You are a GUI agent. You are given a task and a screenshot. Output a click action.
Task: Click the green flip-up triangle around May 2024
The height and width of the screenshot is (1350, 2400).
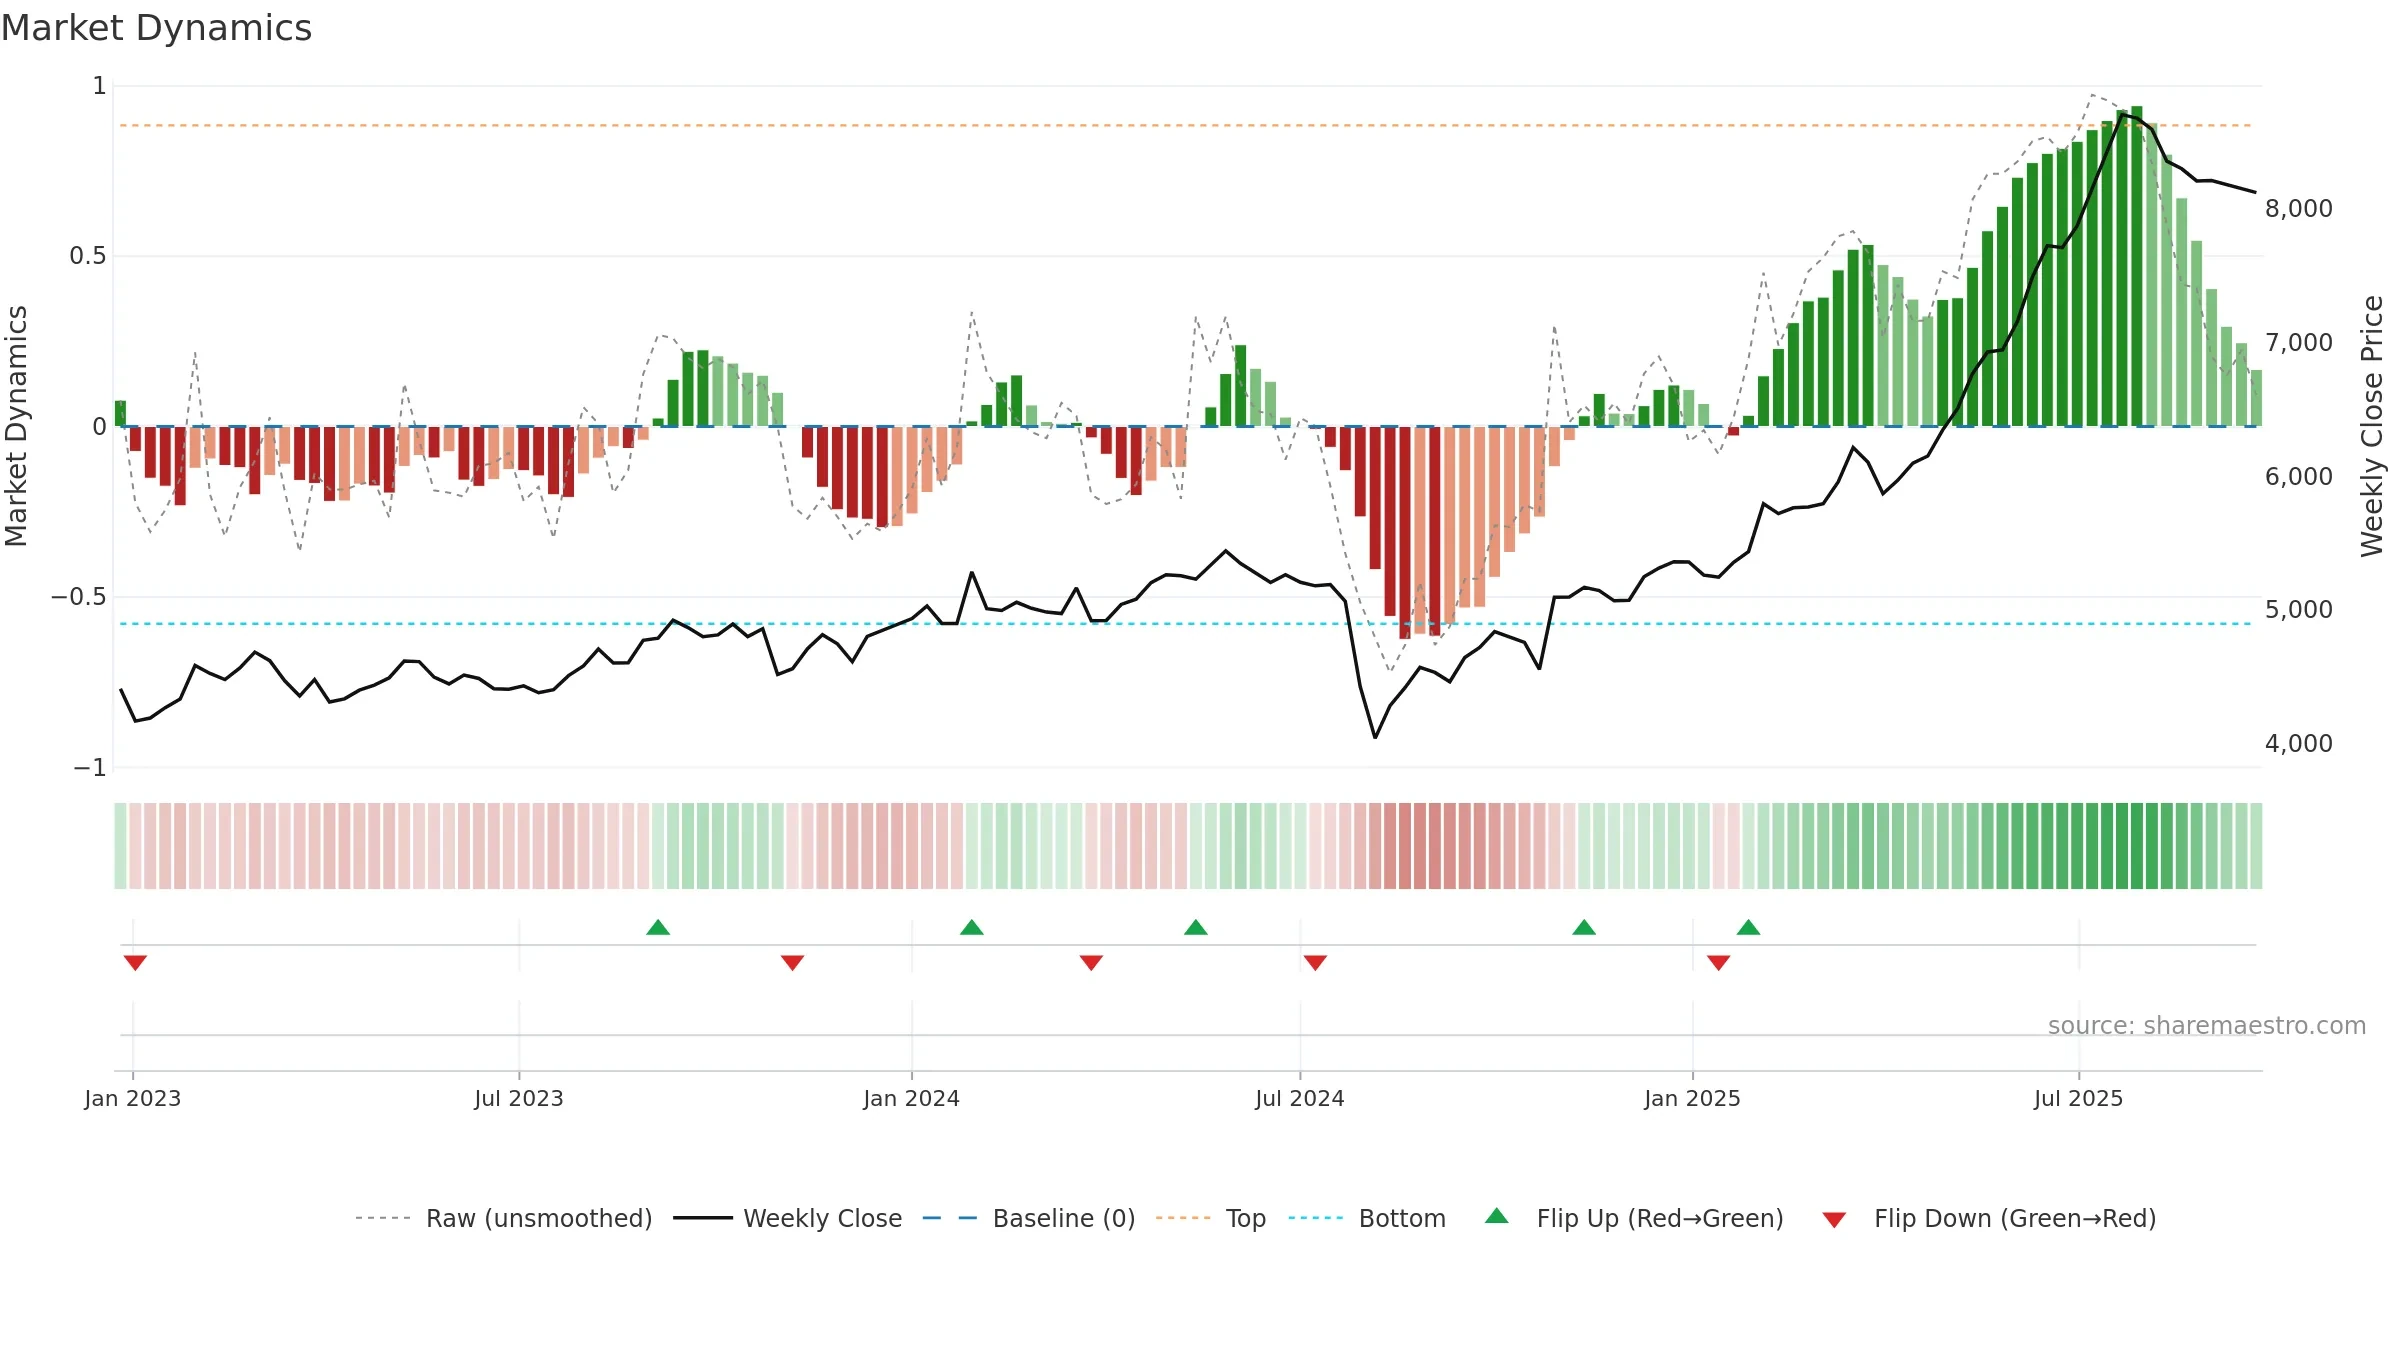(x=1196, y=928)
